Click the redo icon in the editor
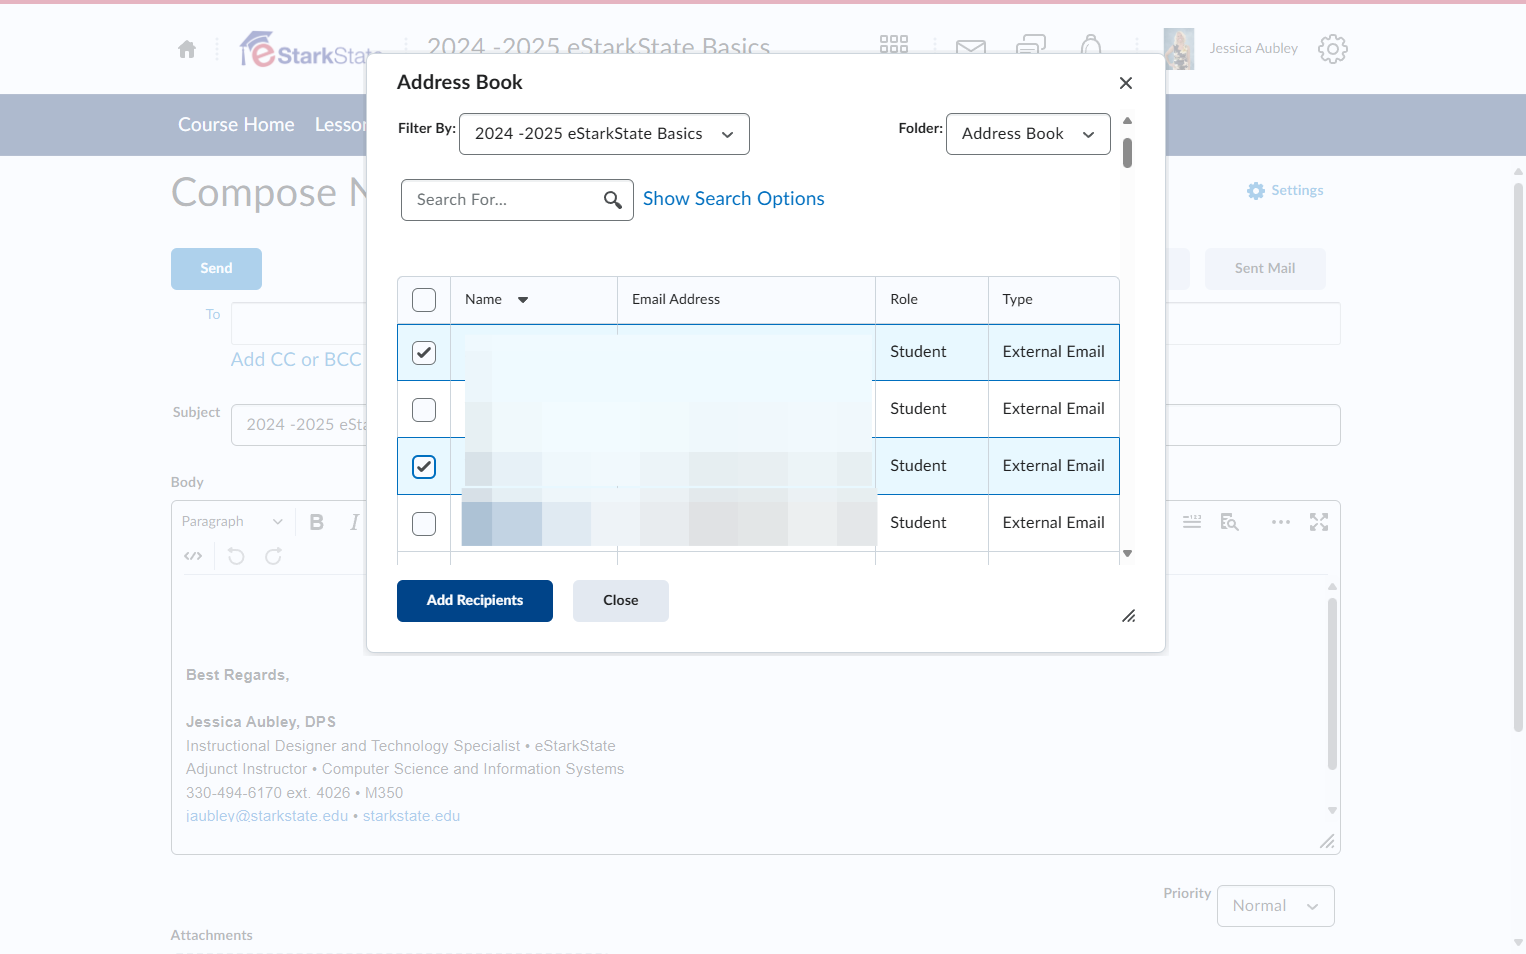The height and width of the screenshot is (954, 1526). point(273,556)
